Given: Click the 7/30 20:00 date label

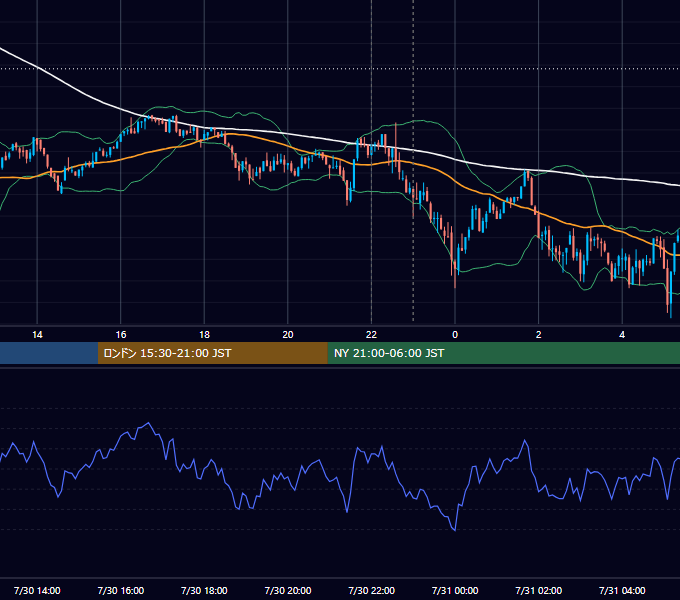Looking at the screenshot, I should pyautogui.click(x=288, y=590).
